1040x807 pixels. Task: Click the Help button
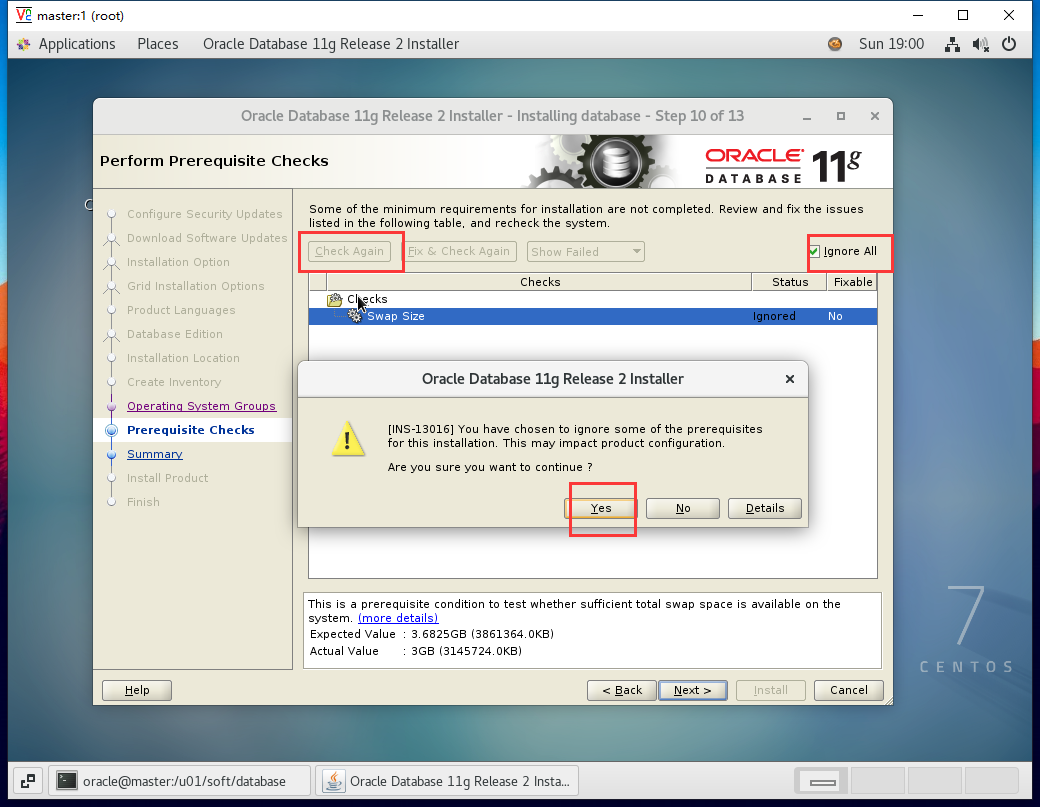tap(137, 690)
